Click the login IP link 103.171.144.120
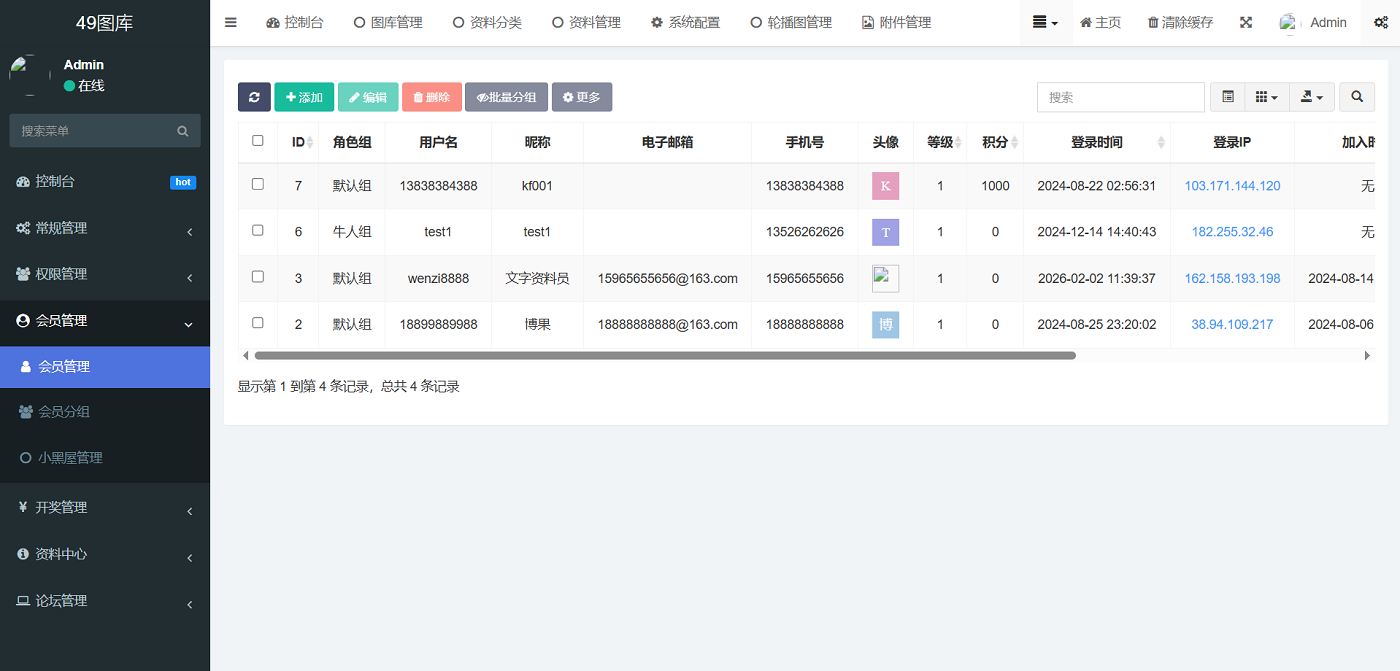Screen dimensions: 1400x671 point(1232,186)
